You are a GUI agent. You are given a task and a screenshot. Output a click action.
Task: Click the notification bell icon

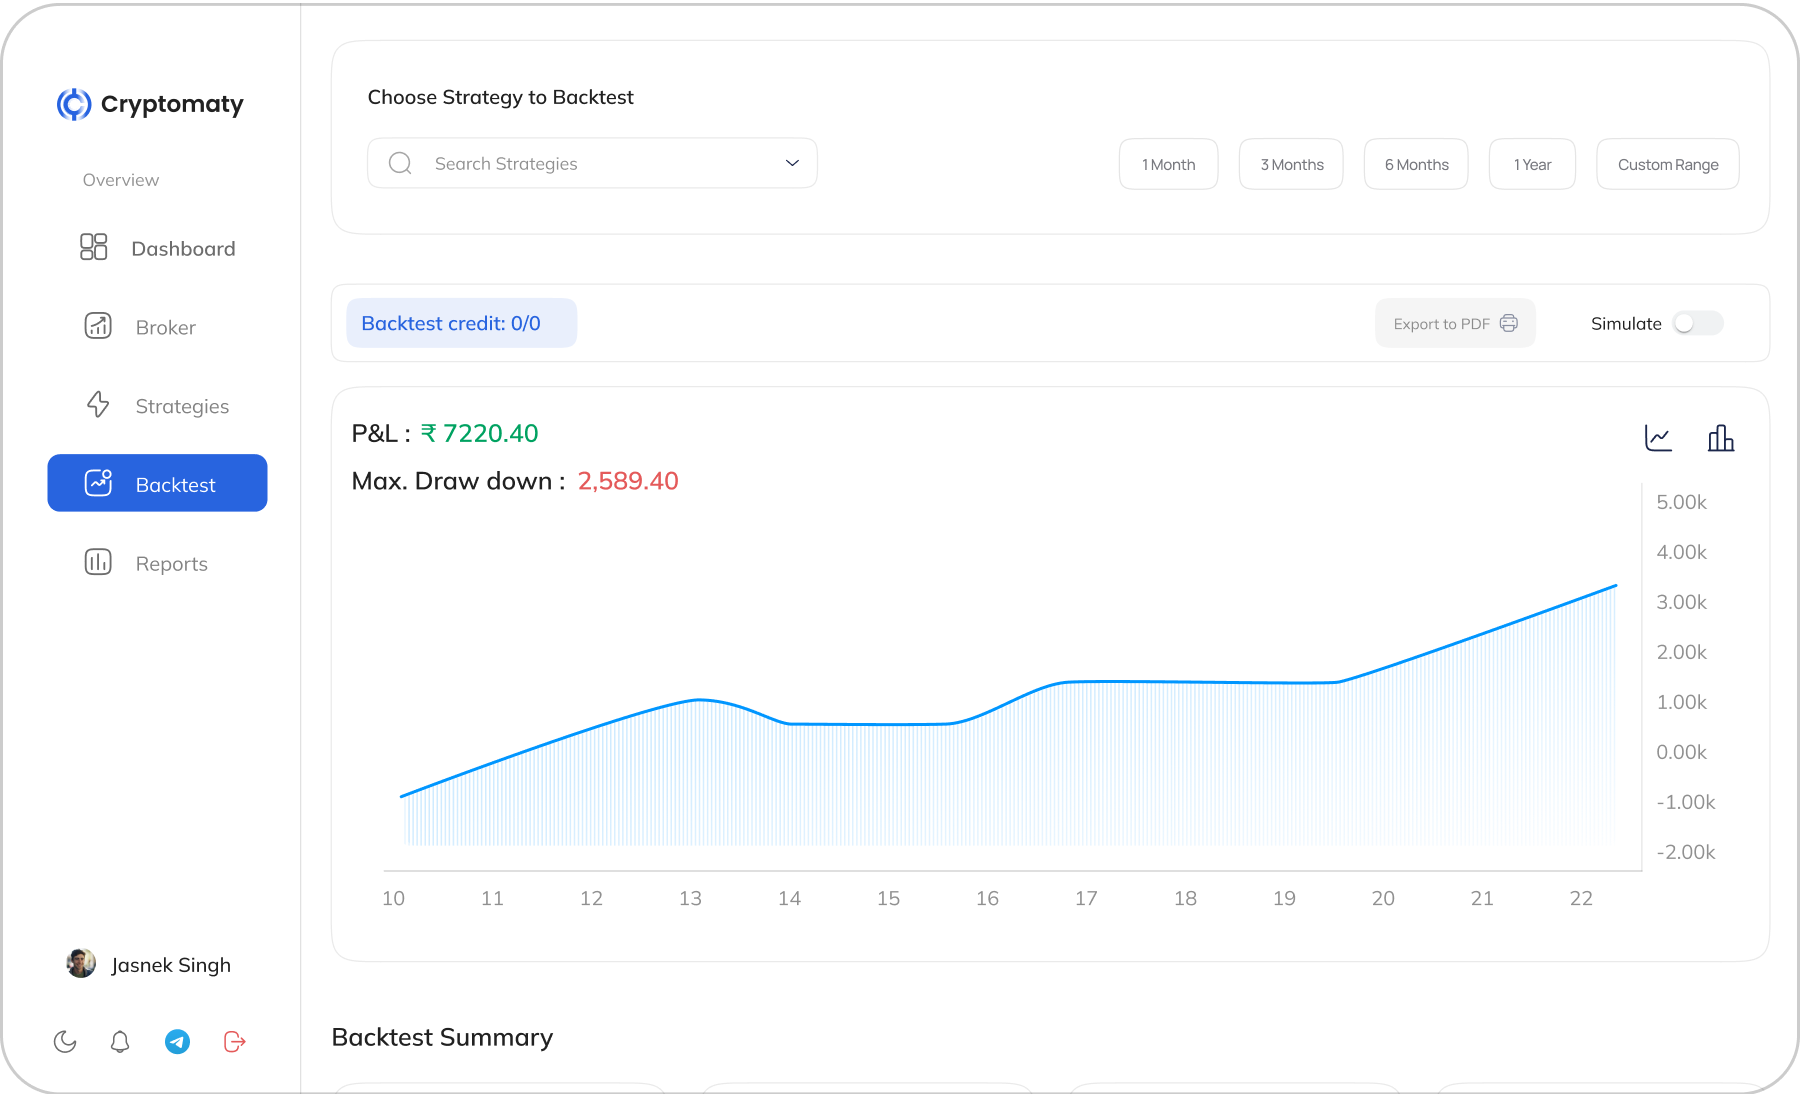point(120,1041)
